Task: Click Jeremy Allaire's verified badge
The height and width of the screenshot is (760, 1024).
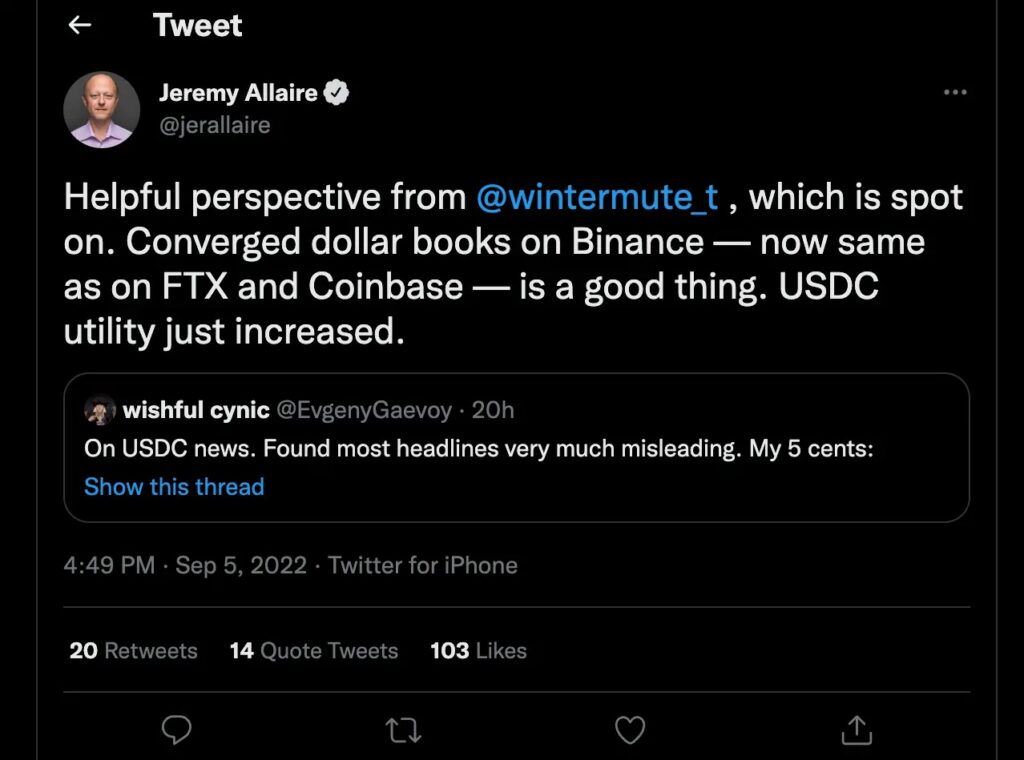Action: [x=336, y=91]
